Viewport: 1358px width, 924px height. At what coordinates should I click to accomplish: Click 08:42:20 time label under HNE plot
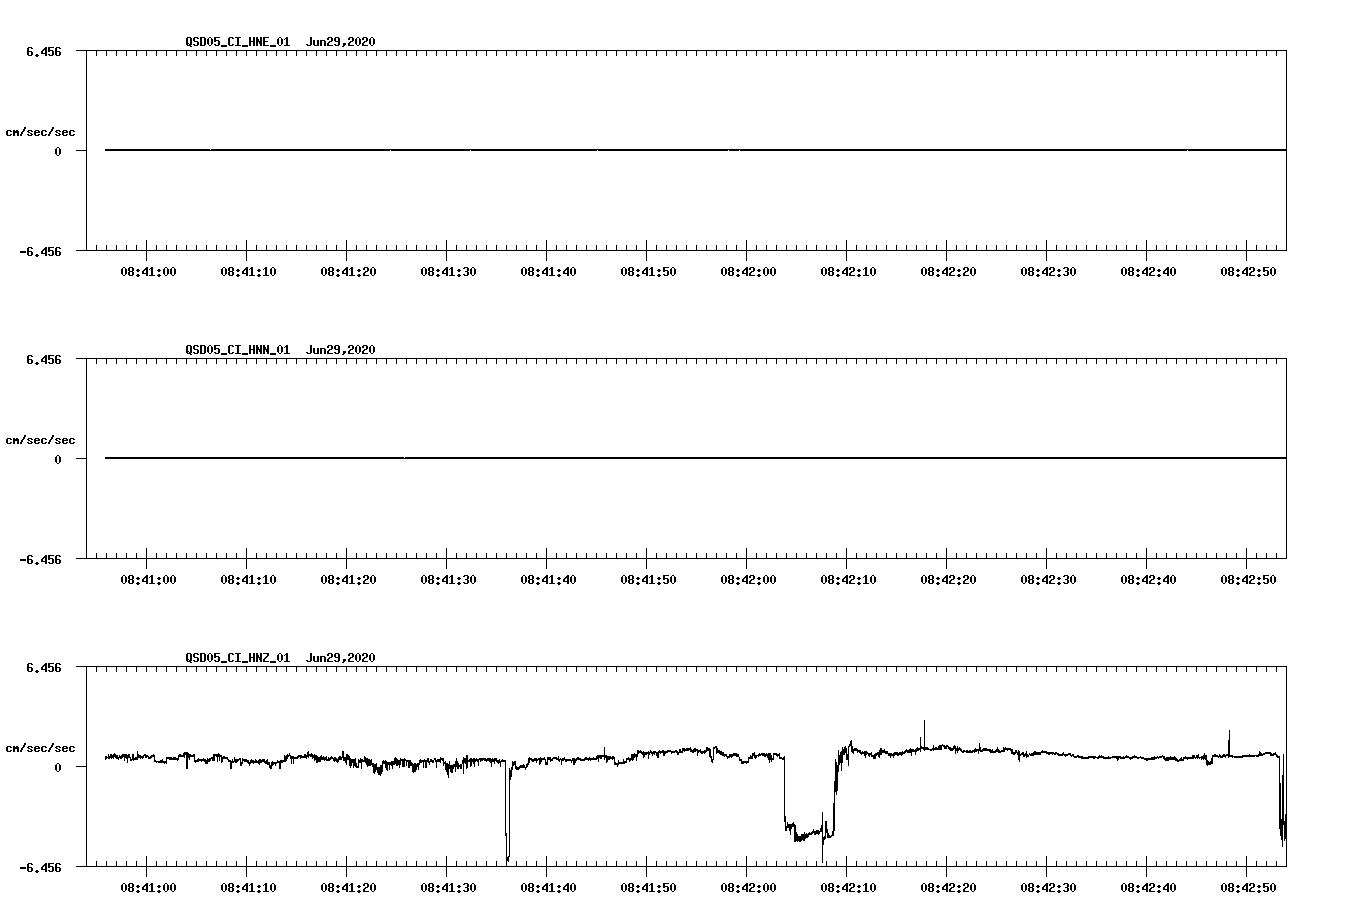[x=948, y=272]
